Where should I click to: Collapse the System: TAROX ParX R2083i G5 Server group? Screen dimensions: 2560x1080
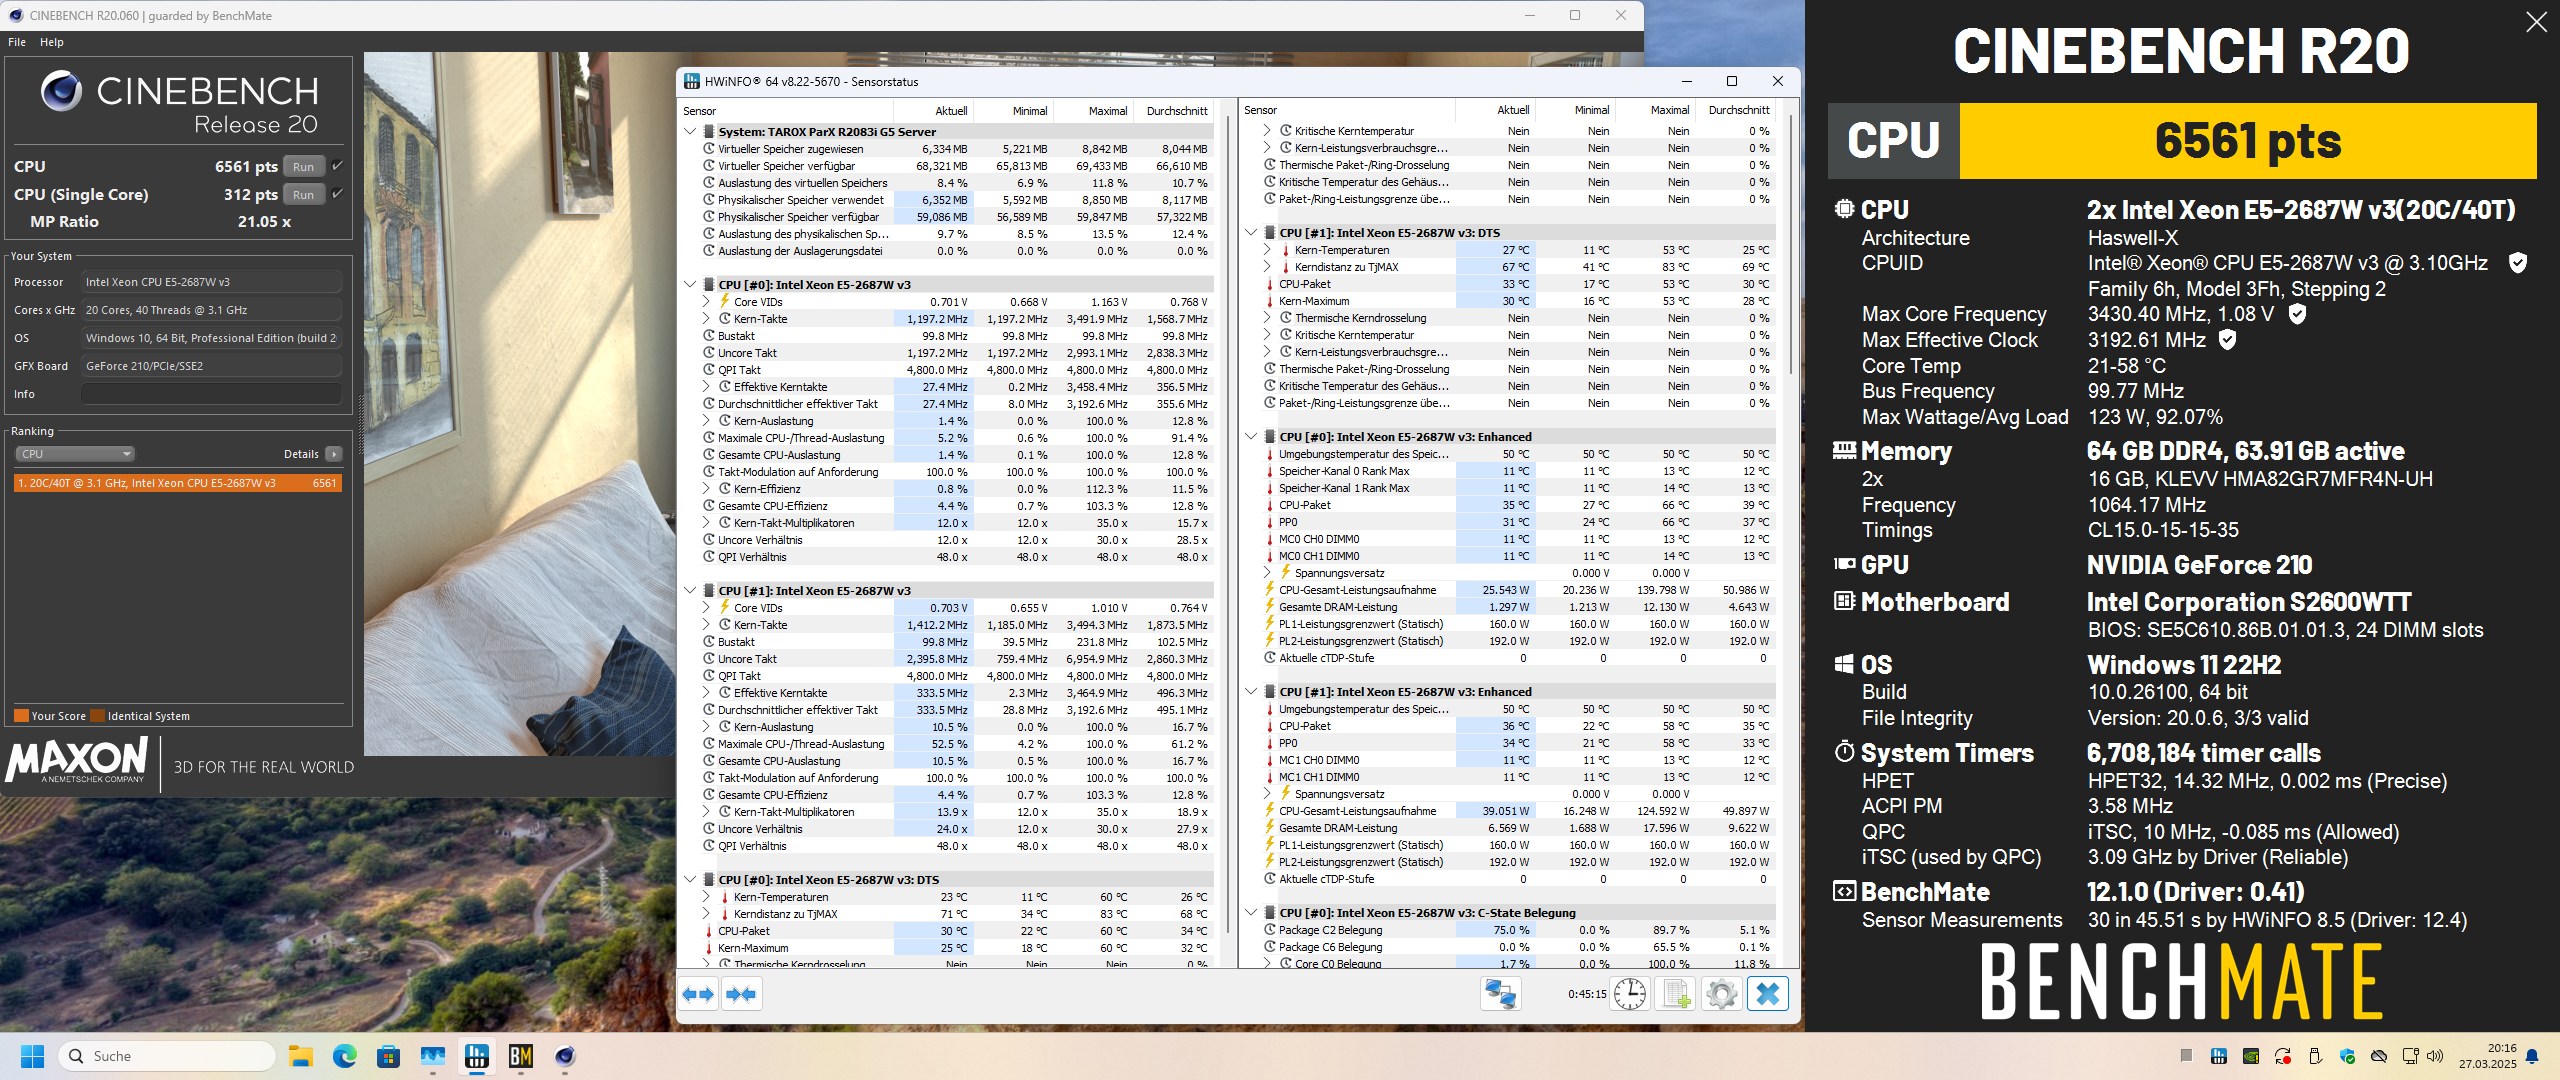click(x=690, y=132)
